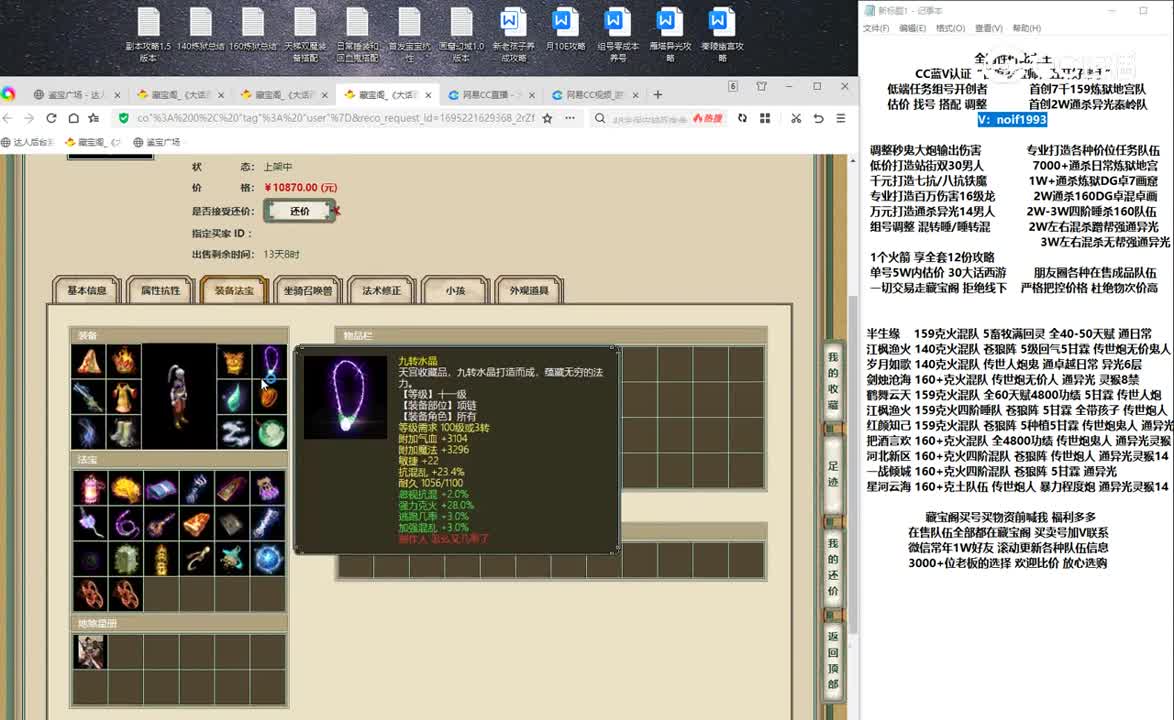This screenshot has width=1174, height=720.
Task: Open the Notepad 格式(O) menu
Action: [950, 28]
